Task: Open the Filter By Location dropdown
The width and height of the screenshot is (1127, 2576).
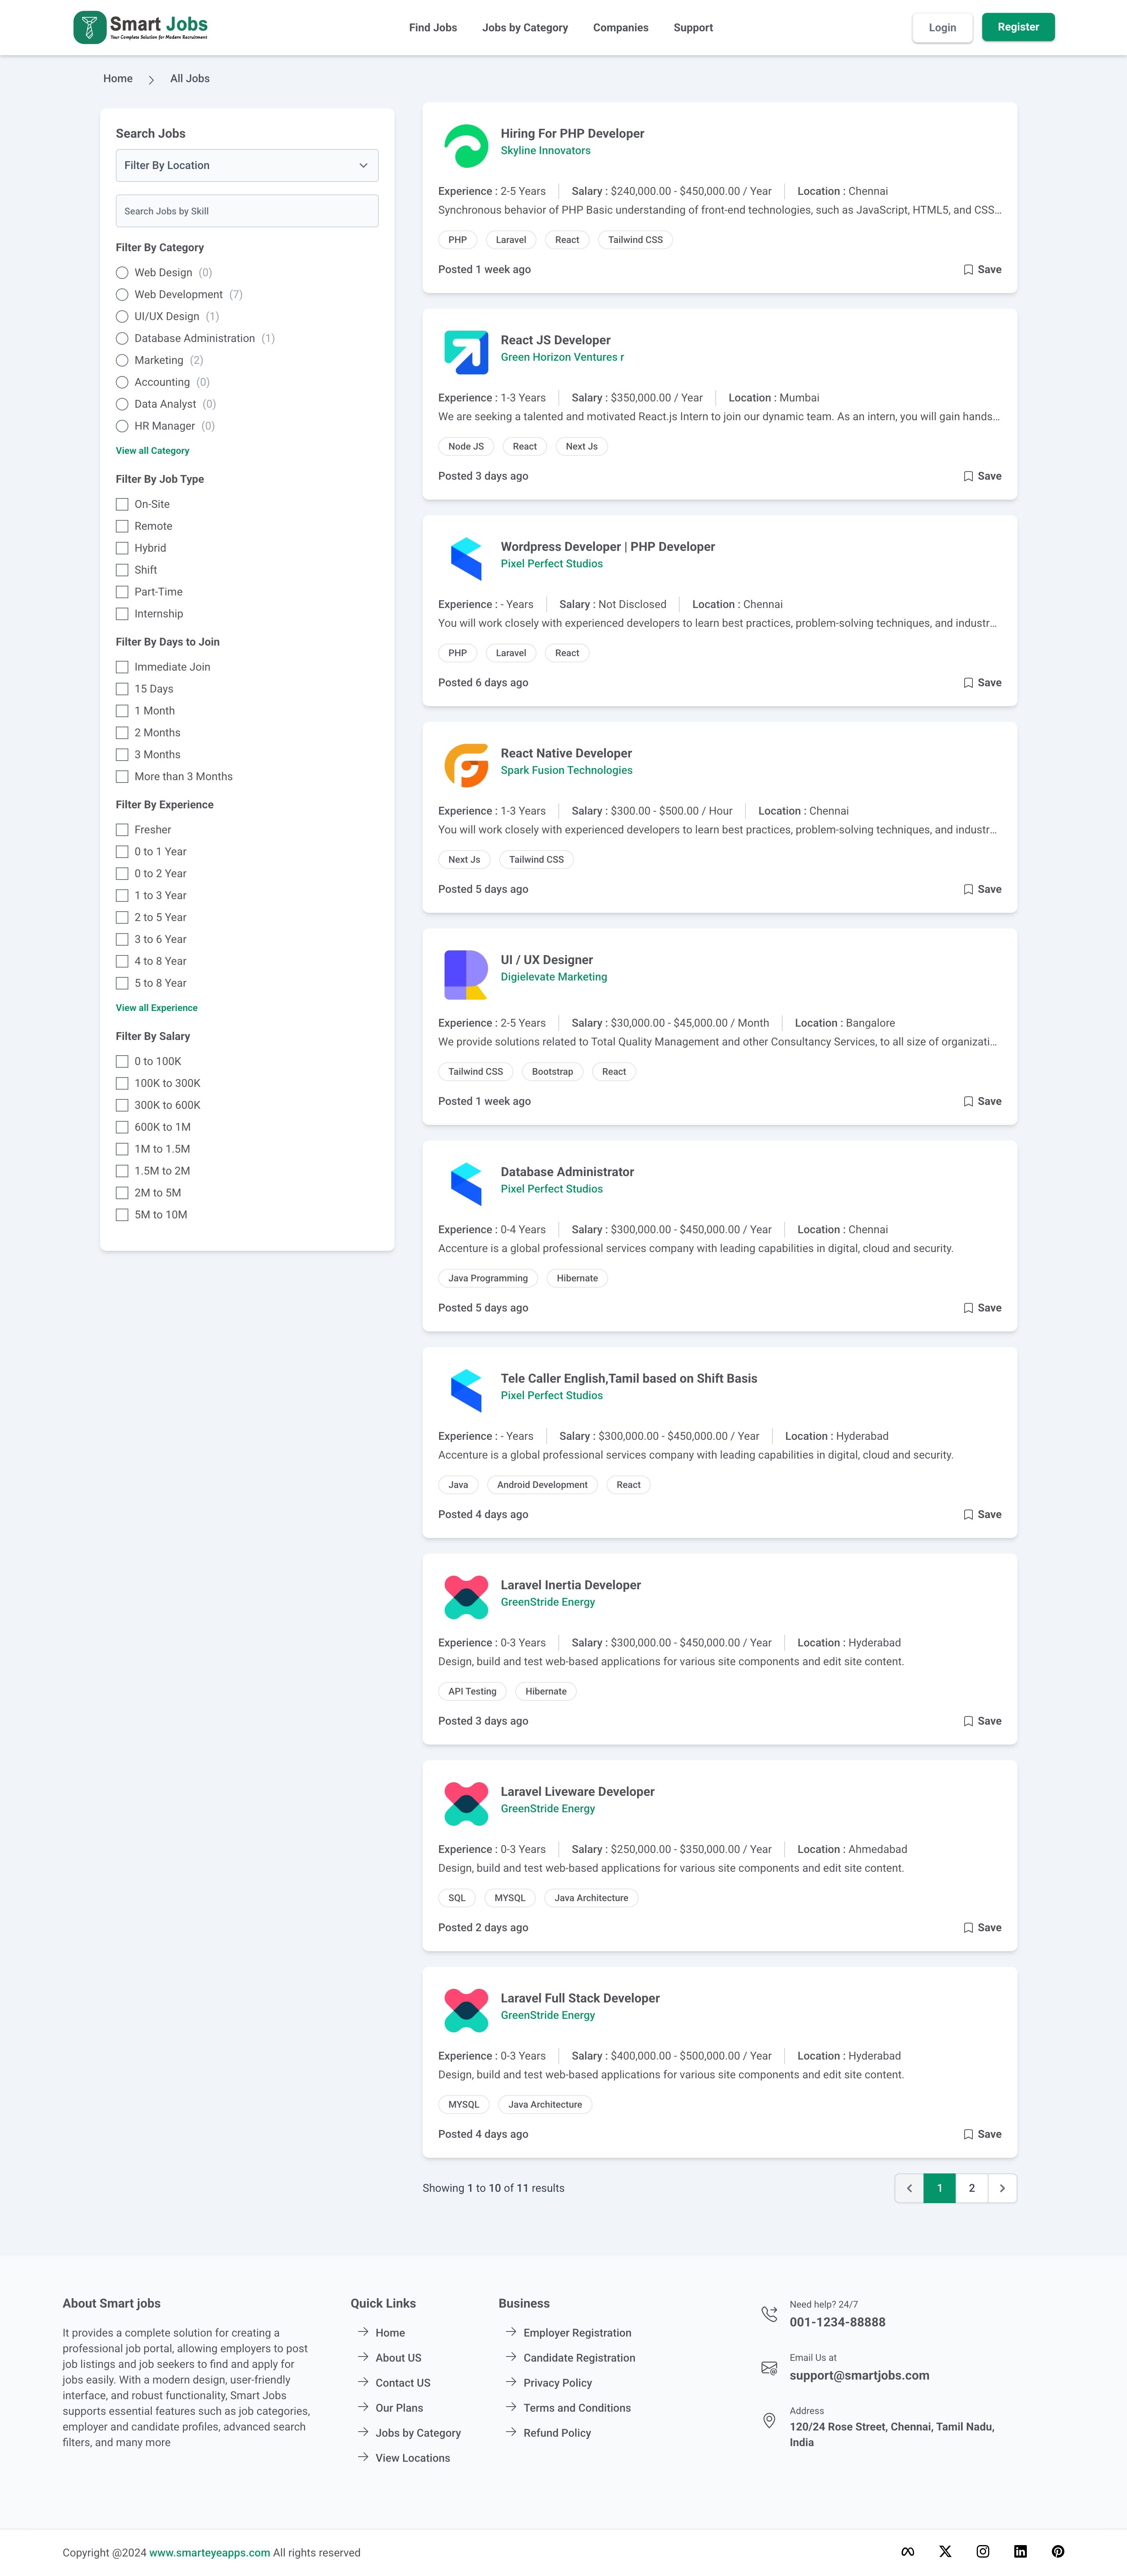Action: [x=247, y=165]
